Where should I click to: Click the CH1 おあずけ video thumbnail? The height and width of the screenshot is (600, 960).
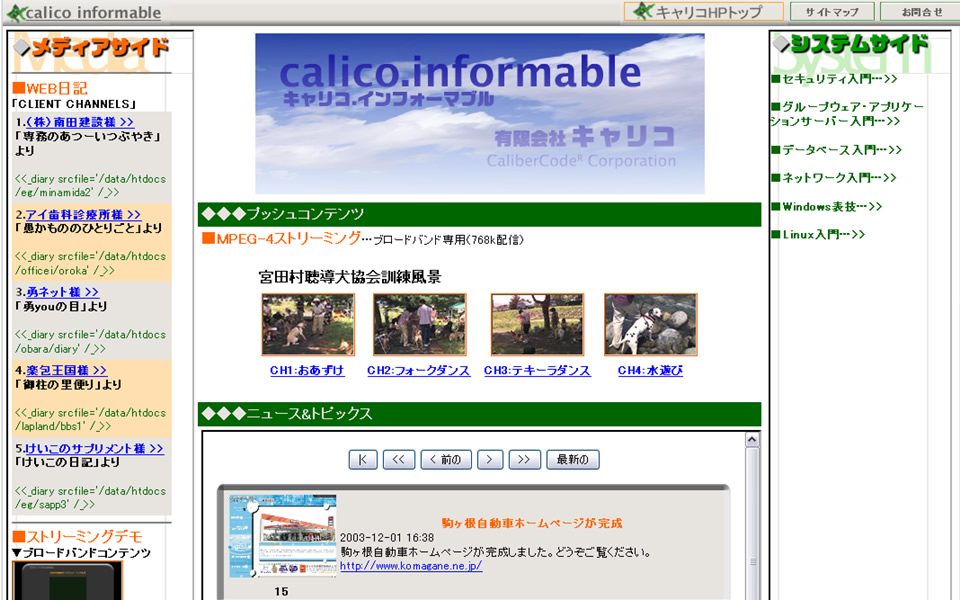point(308,324)
